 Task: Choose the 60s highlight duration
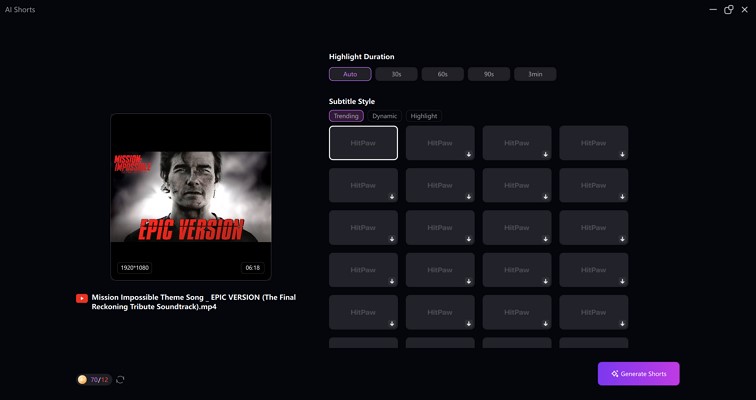pos(443,74)
